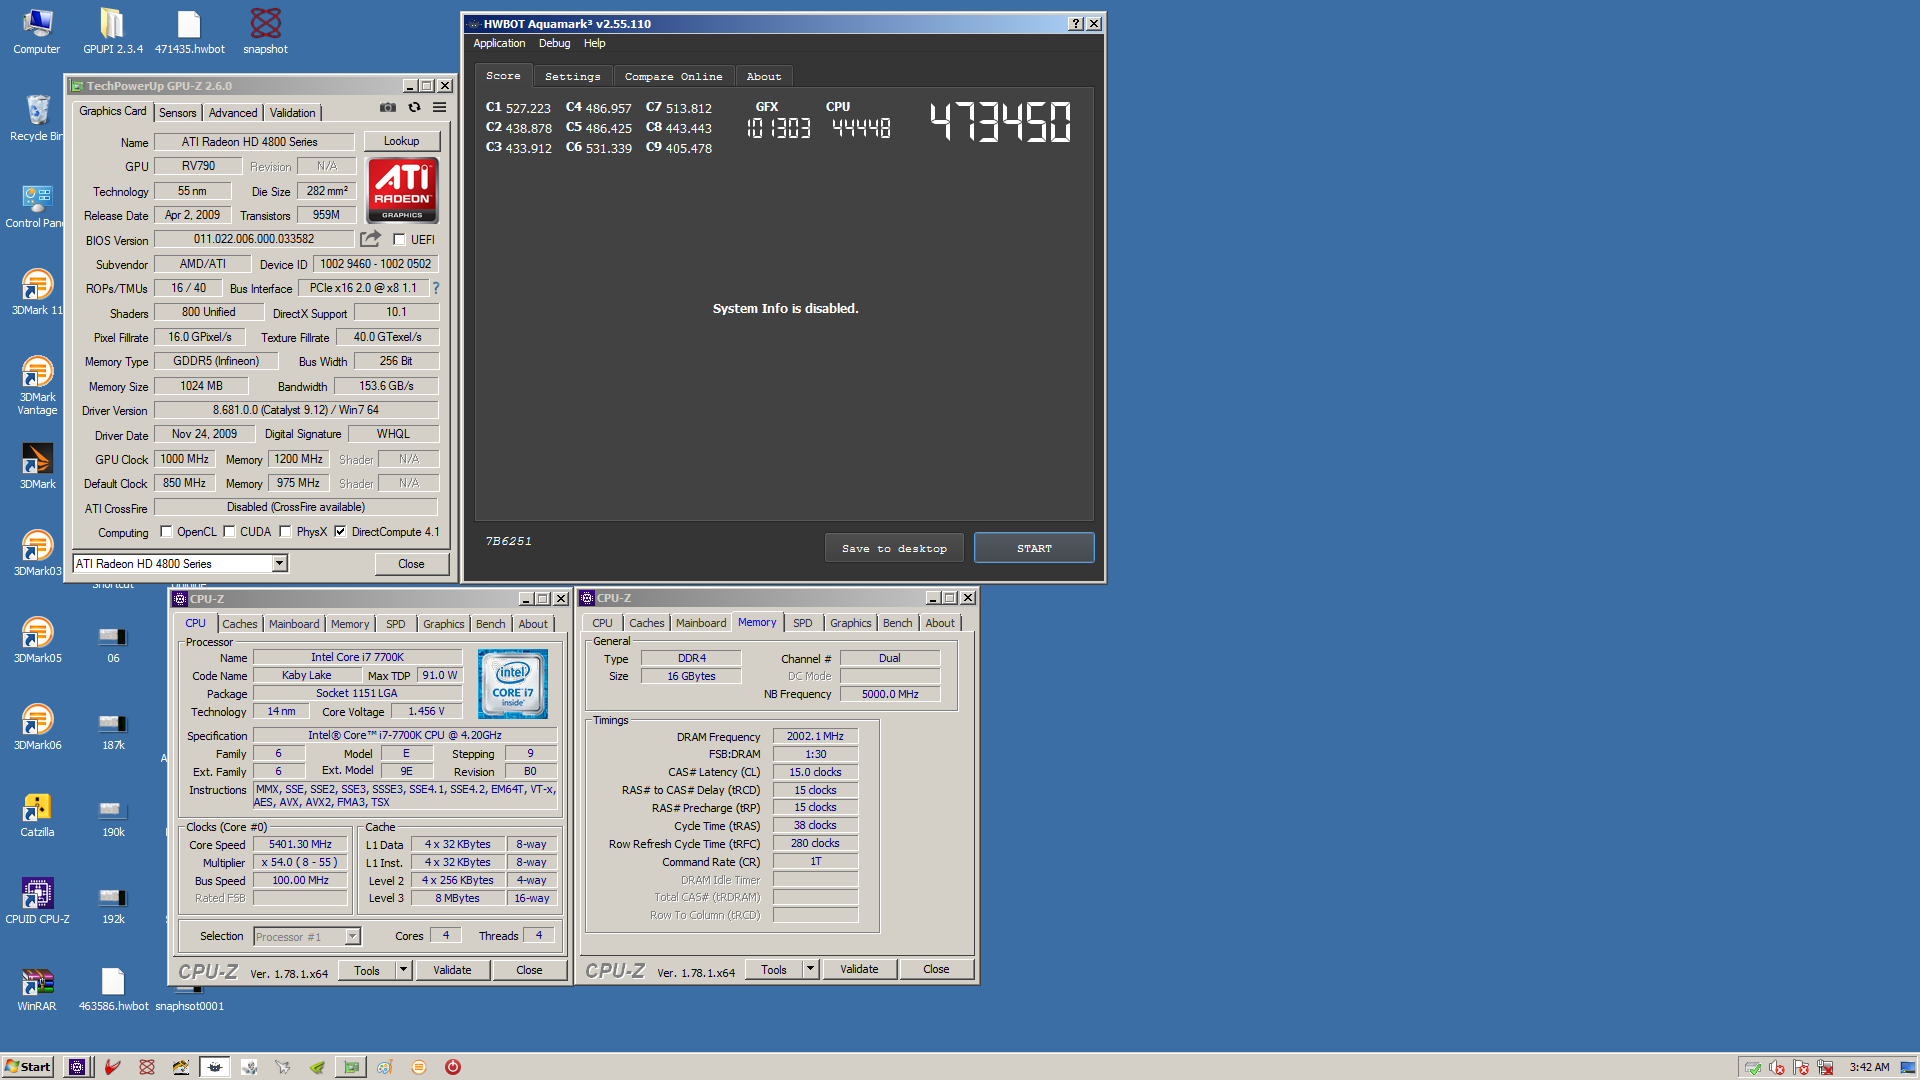Toggle the OpenCL checkbox
The image size is (1920, 1080).
[166, 532]
